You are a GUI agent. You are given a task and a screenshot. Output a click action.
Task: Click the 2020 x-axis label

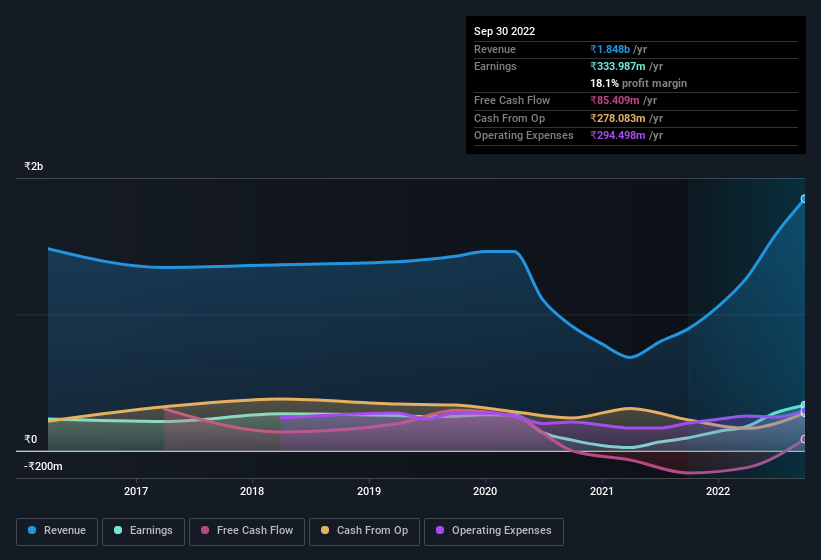point(485,491)
